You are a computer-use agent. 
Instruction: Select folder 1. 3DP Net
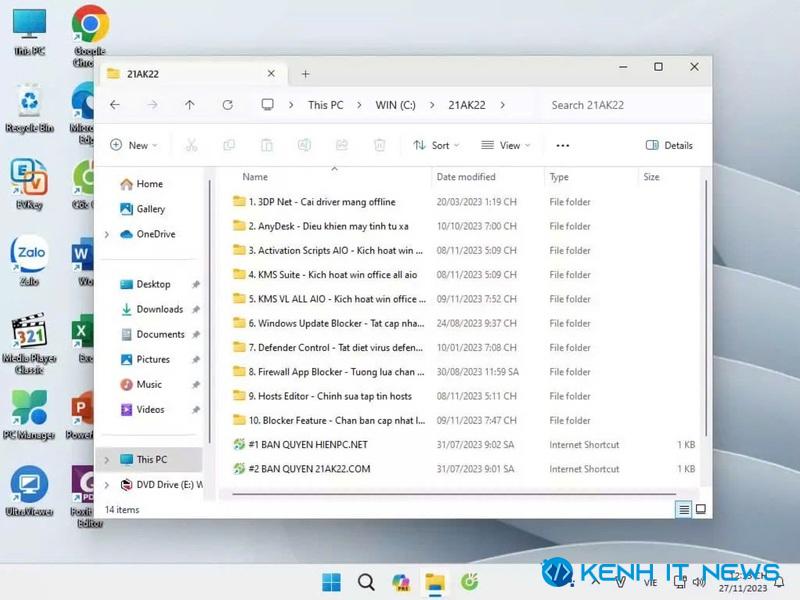[314, 202]
